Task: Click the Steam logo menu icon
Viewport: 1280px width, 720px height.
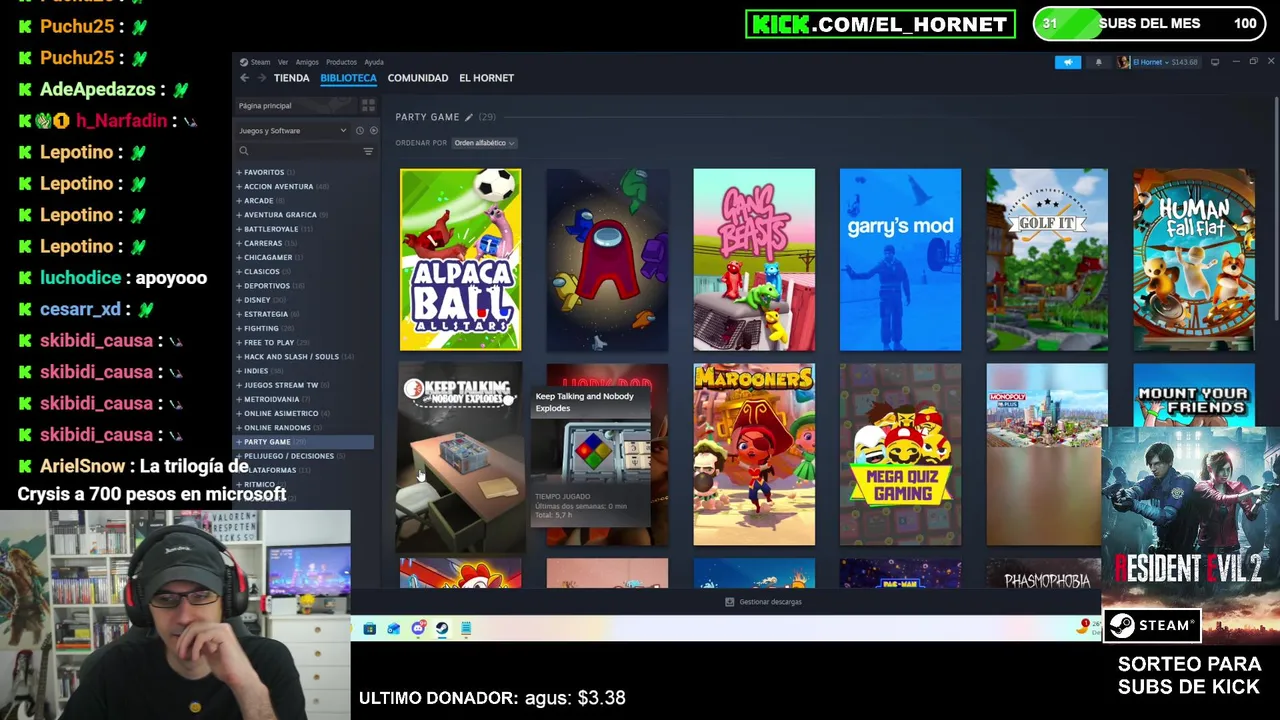Action: [244, 62]
